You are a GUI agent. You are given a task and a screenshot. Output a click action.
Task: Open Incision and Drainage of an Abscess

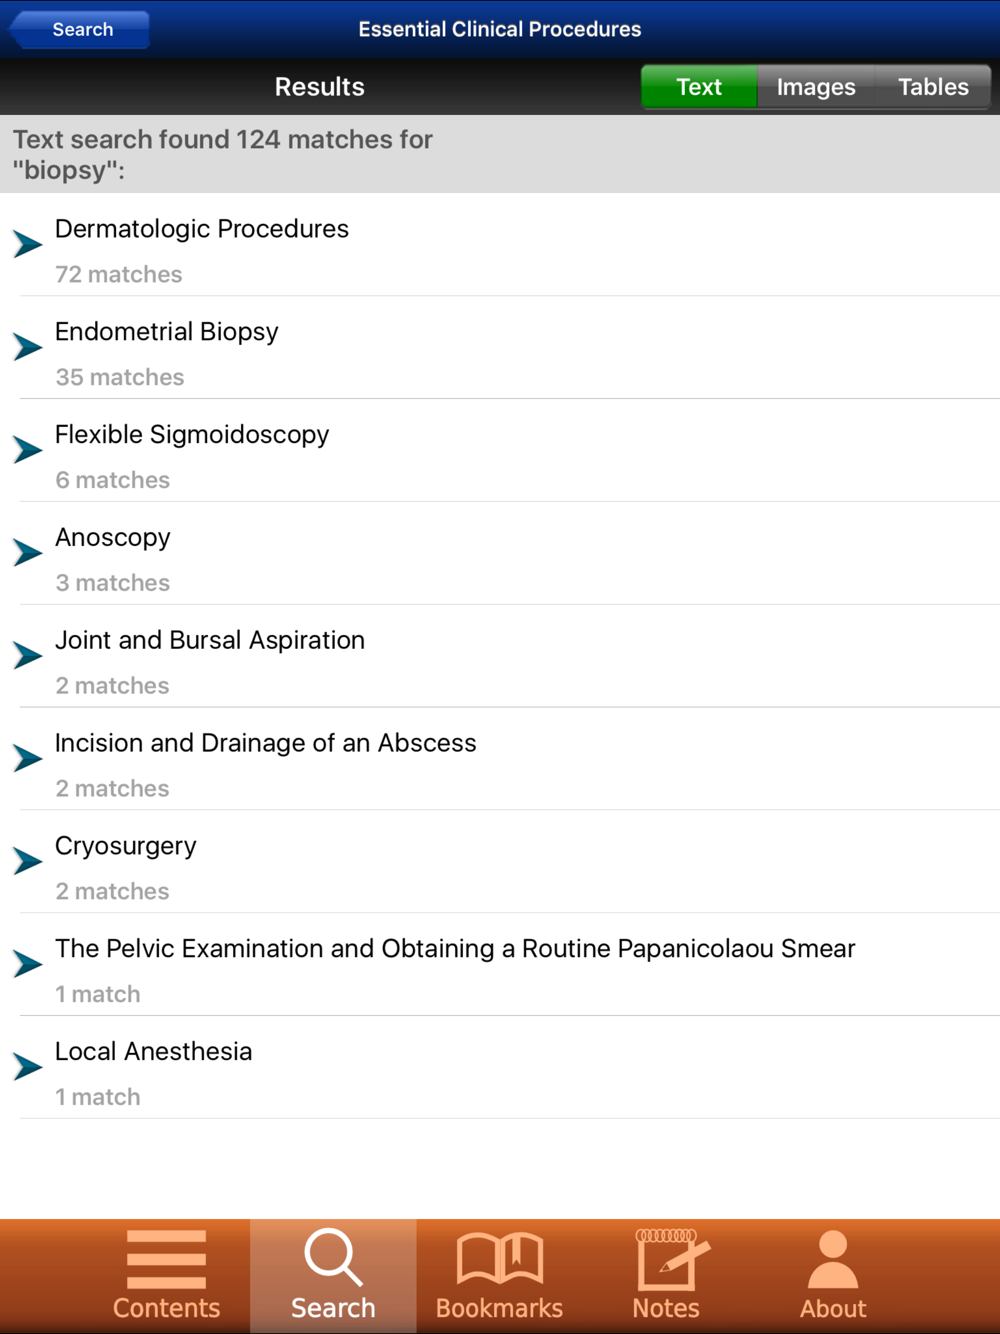tap(500, 759)
